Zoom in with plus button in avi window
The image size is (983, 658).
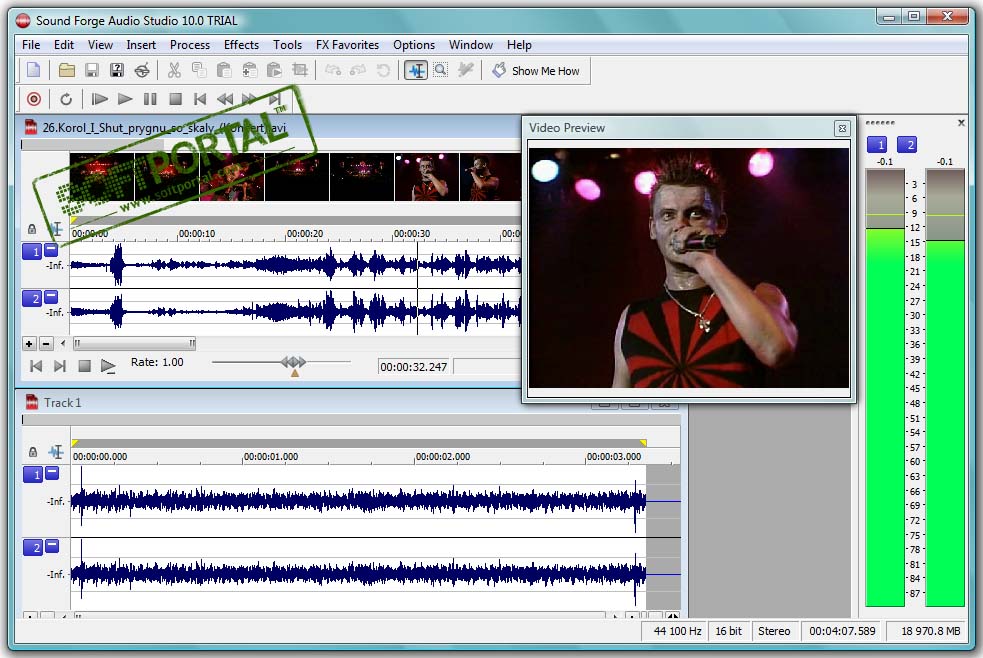click(29, 344)
